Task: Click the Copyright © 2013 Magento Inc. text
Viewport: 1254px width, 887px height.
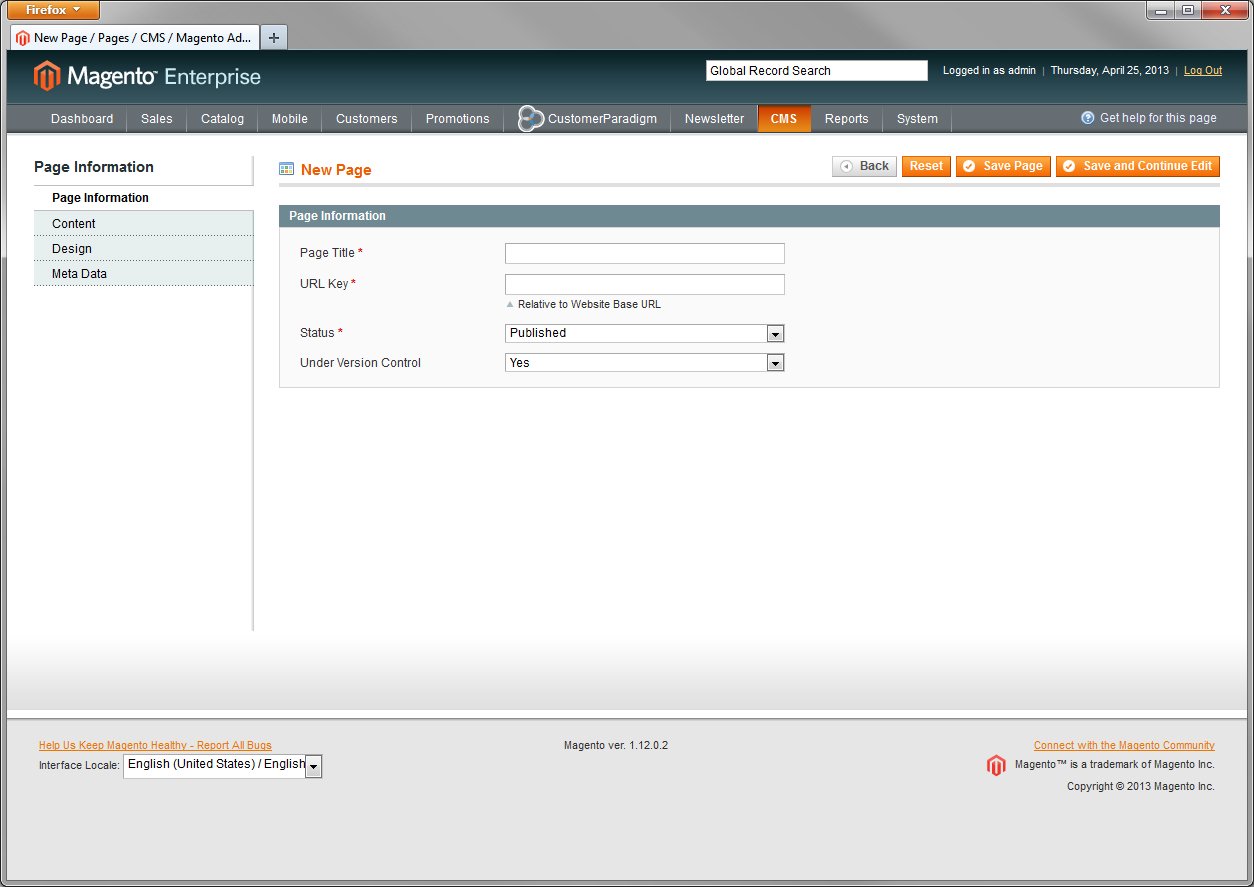Action: (x=1141, y=786)
